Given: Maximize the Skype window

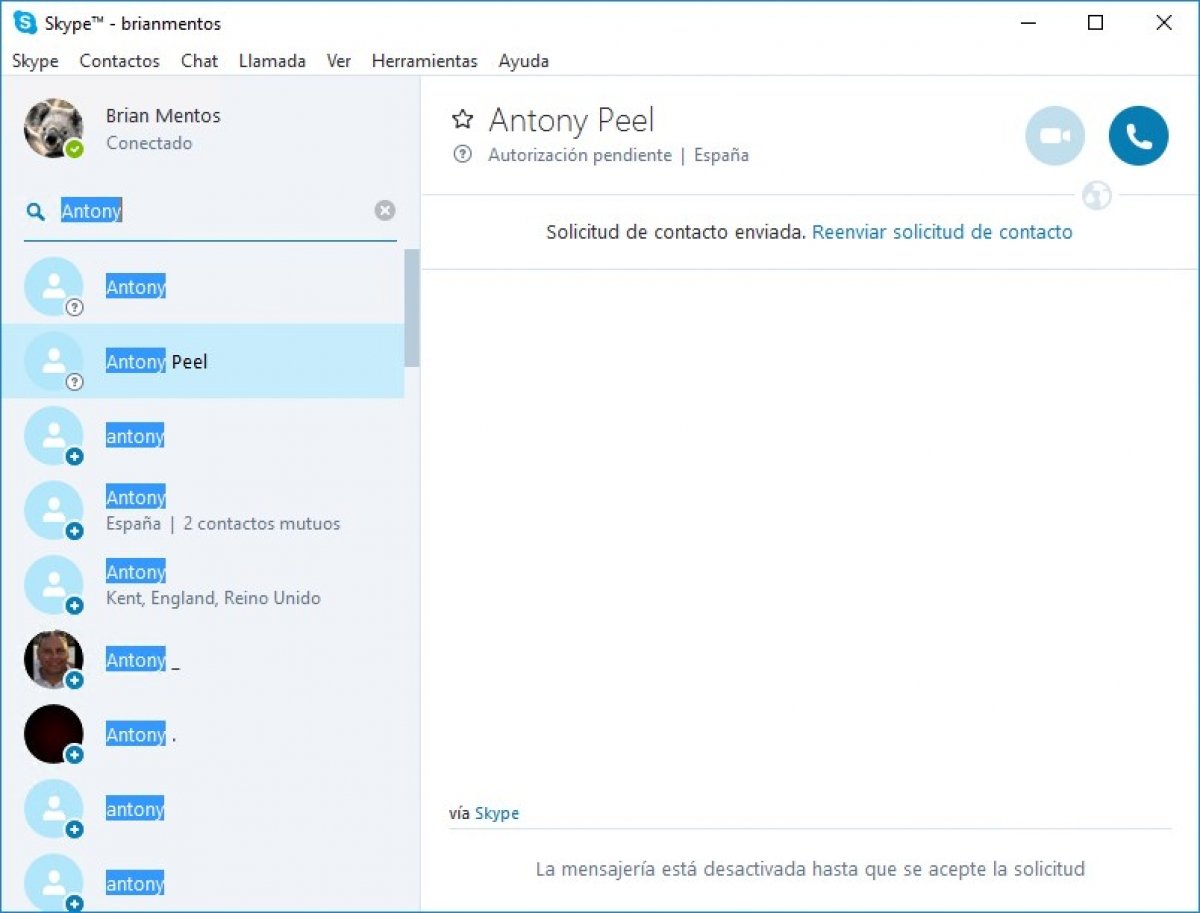Looking at the screenshot, I should point(1095,23).
